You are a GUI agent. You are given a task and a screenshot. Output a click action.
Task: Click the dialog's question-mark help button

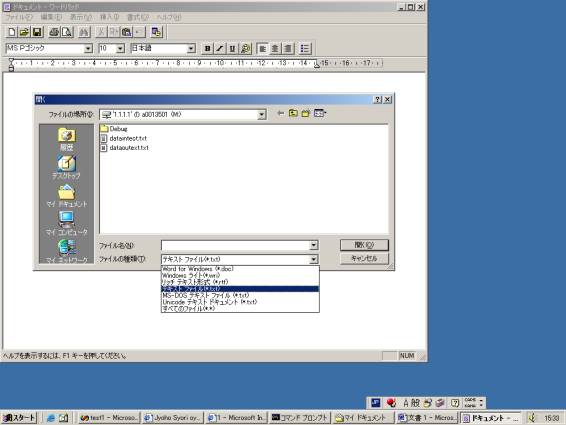pyautogui.click(x=378, y=99)
